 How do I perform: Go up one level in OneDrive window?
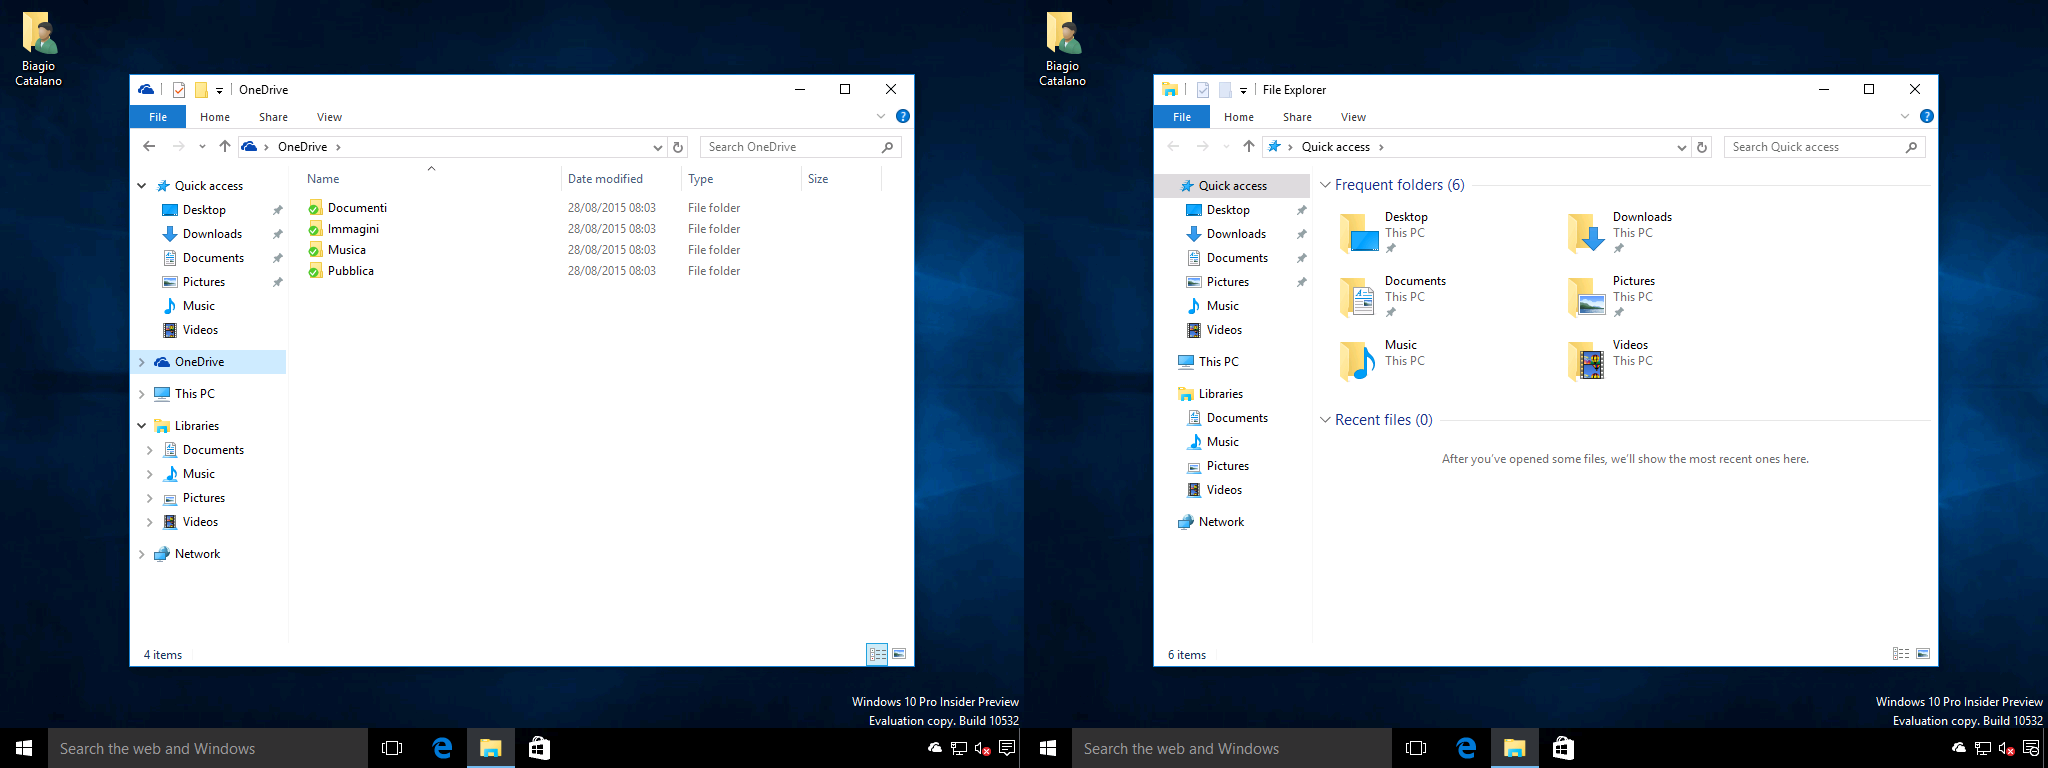coord(225,147)
